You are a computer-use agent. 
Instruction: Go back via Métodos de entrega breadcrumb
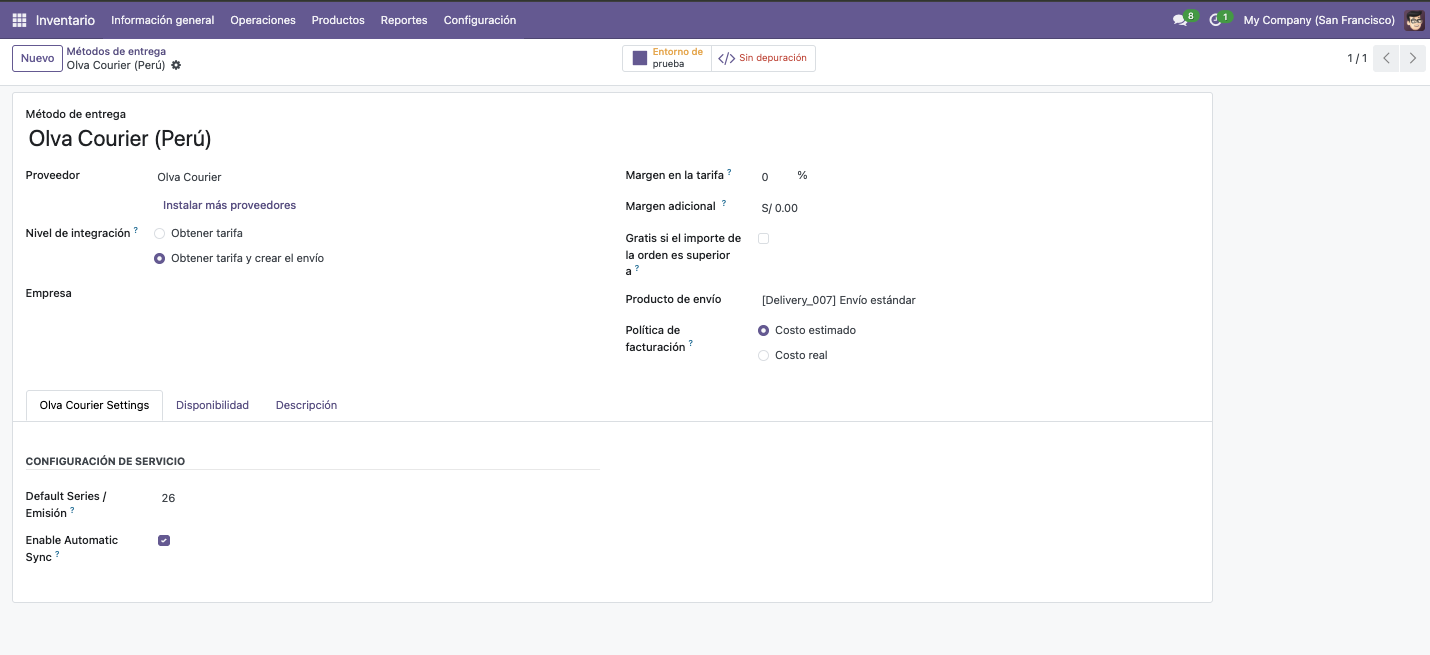(x=116, y=51)
